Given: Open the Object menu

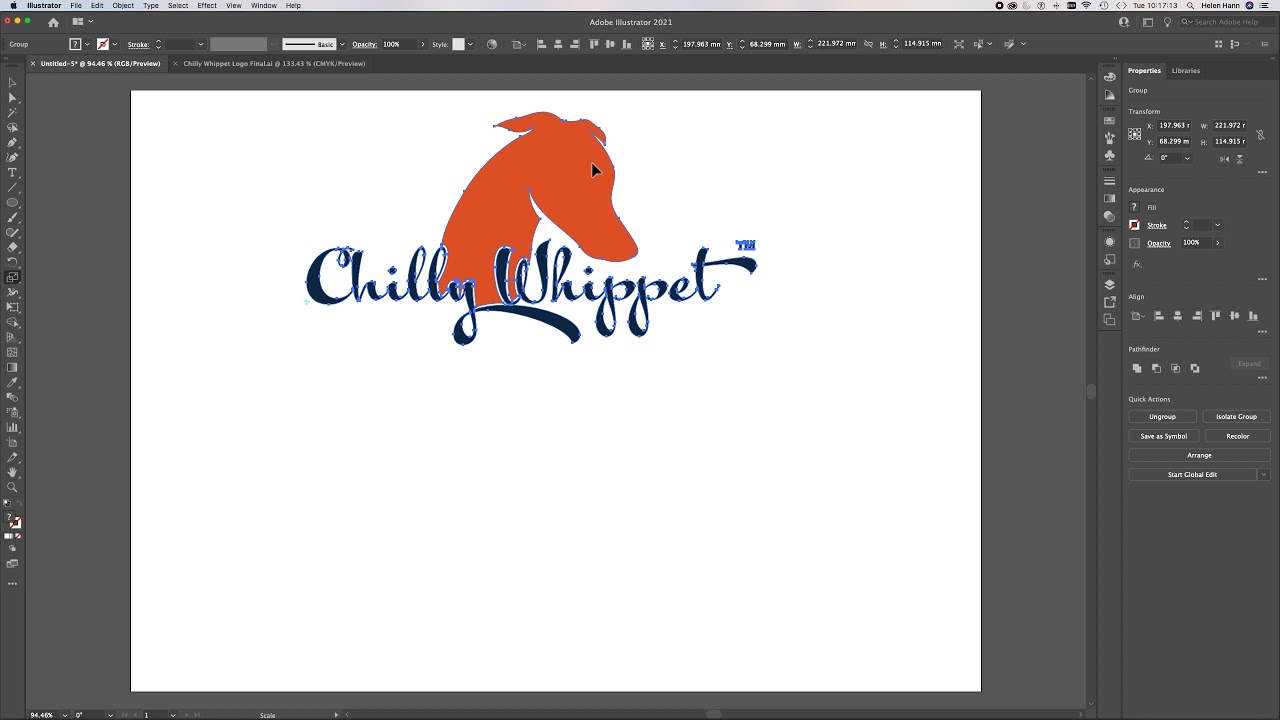Looking at the screenshot, I should tap(123, 6).
